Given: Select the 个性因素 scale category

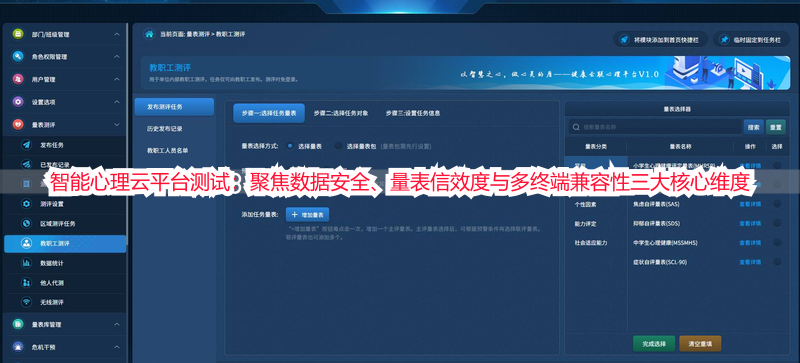Looking at the screenshot, I should [x=585, y=204].
